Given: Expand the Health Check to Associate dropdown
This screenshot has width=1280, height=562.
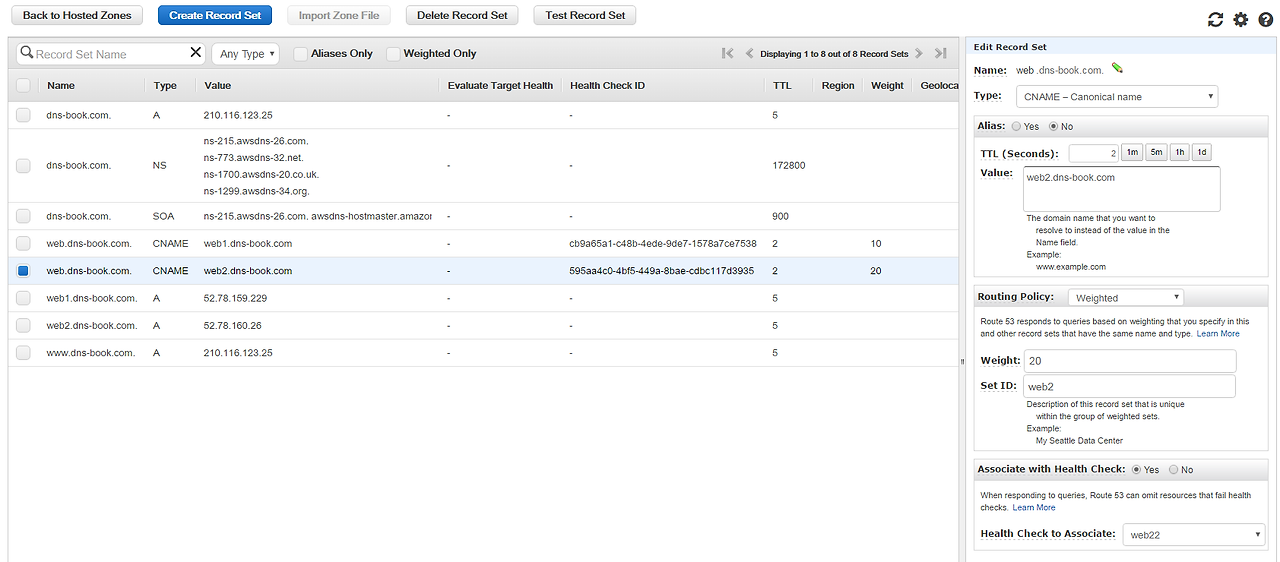Looking at the screenshot, I should pos(1194,535).
